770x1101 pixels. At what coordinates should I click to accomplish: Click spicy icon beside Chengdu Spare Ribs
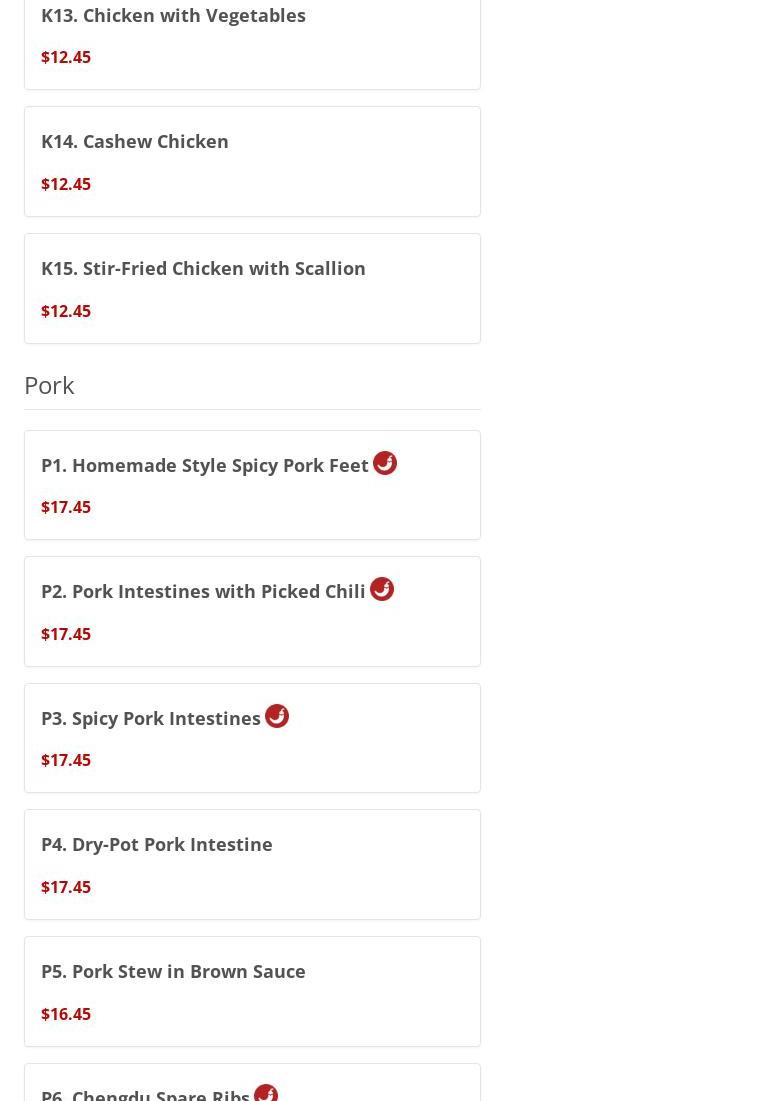(266, 1092)
